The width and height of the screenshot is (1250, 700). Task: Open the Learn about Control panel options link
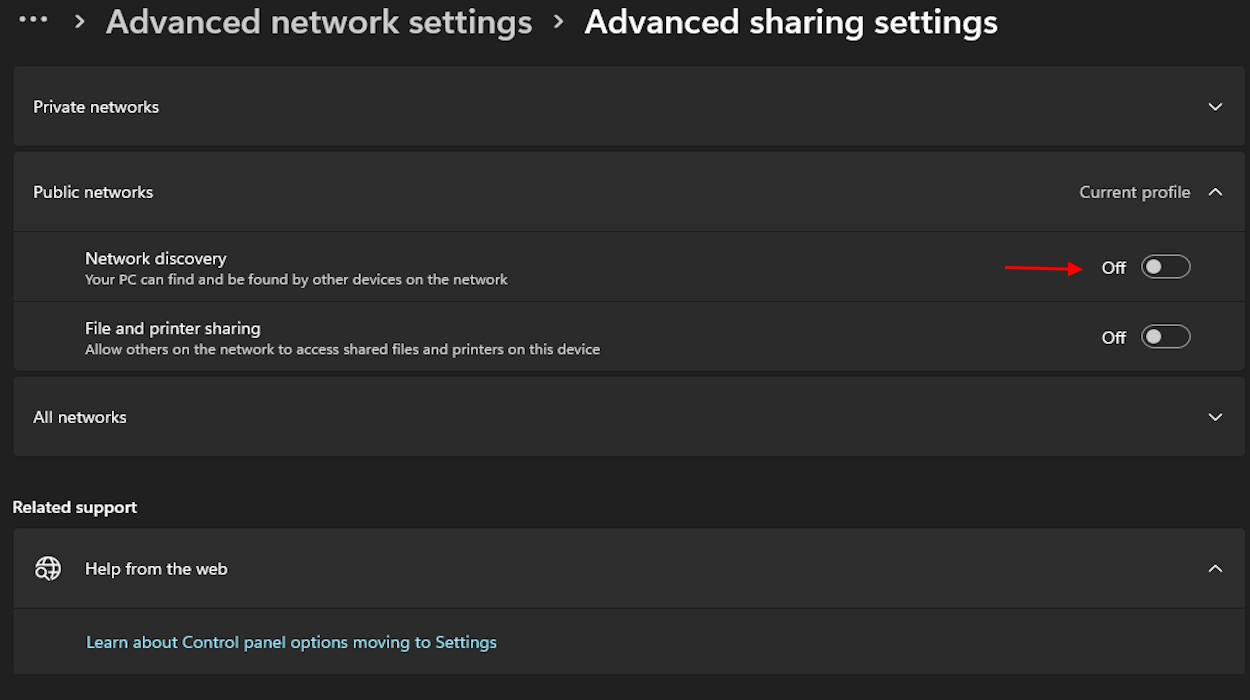coord(291,641)
